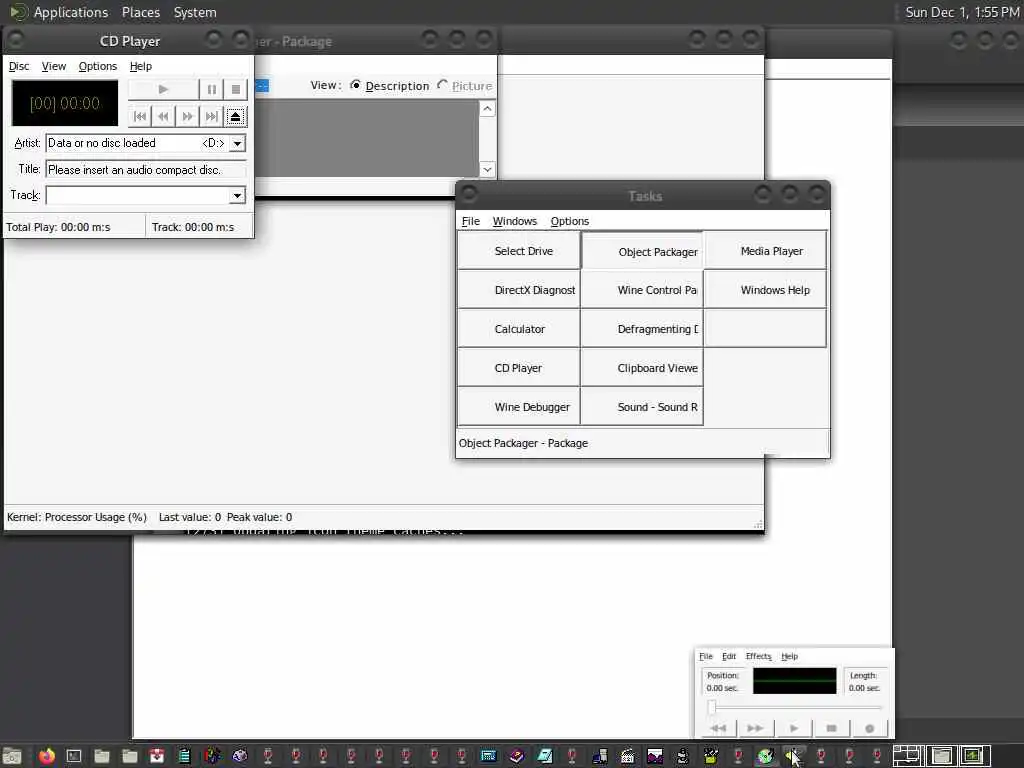Switch to the Sound Recorder task

tap(642, 407)
